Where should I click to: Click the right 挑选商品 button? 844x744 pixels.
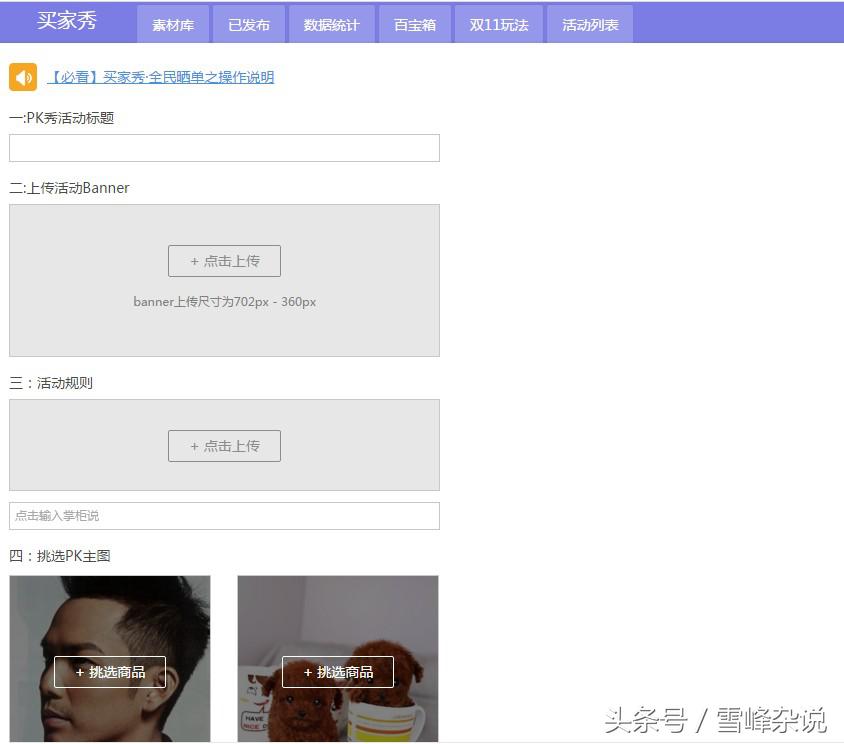click(337, 672)
